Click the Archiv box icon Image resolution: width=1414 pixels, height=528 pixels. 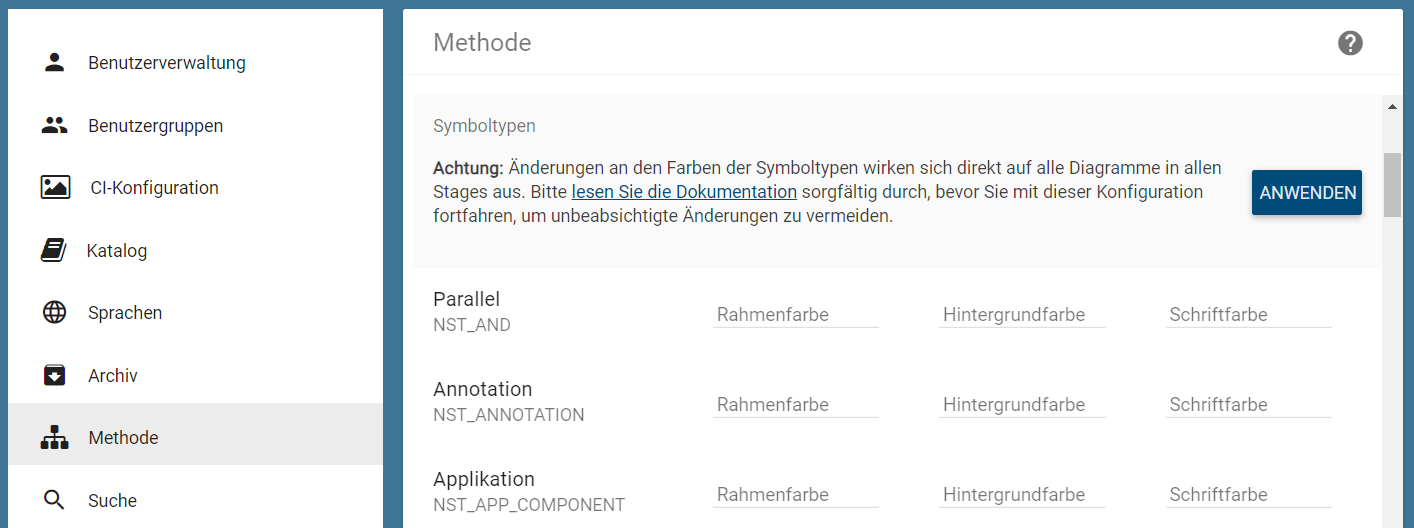click(x=54, y=376)
